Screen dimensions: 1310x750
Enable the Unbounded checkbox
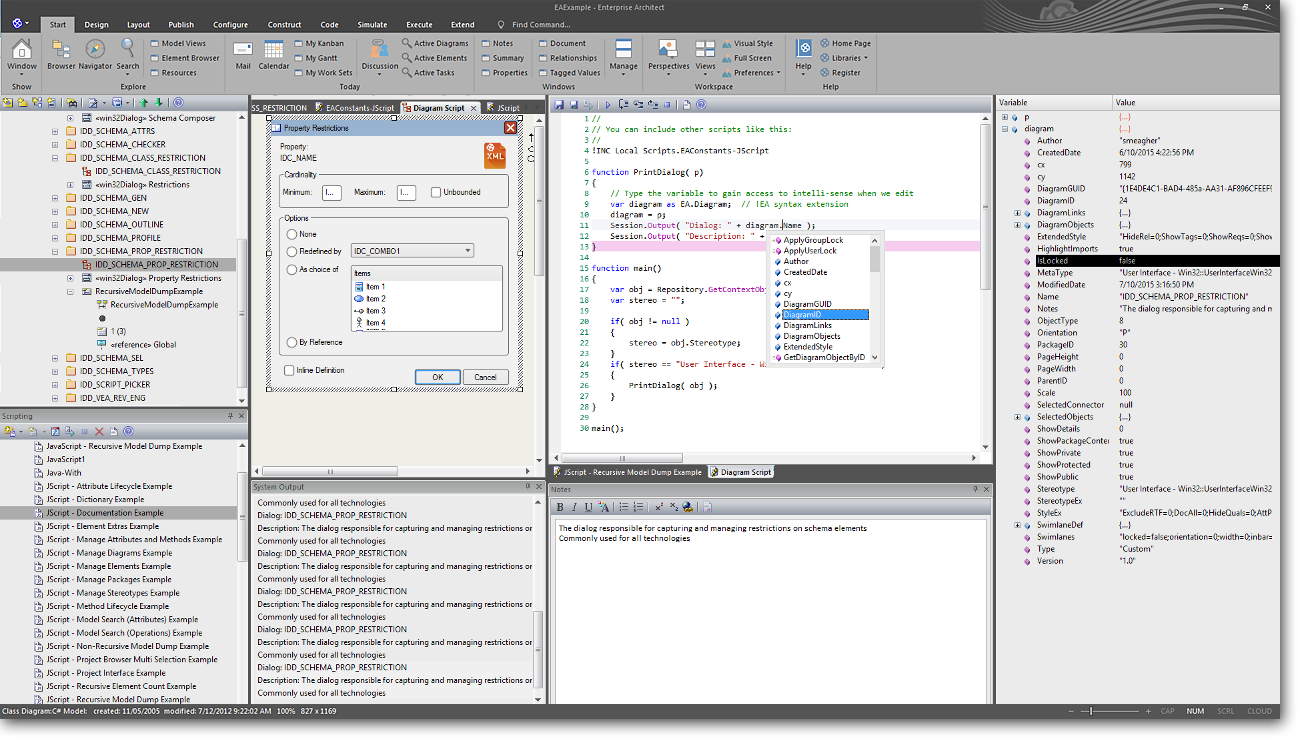point(436,192)
